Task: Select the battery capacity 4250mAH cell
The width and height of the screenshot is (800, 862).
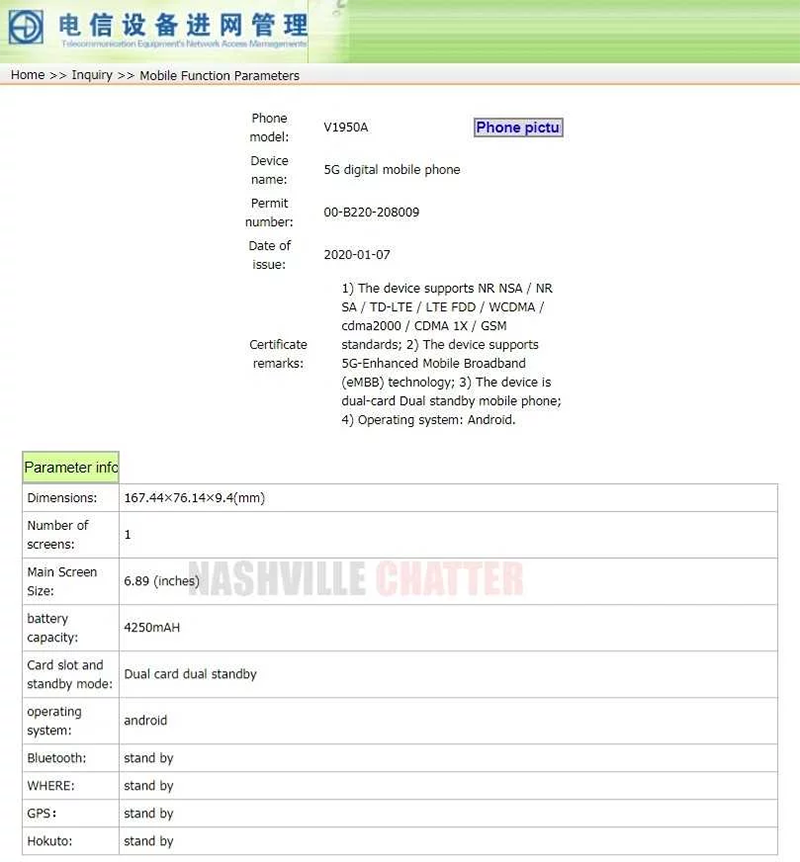Action: 152,628
